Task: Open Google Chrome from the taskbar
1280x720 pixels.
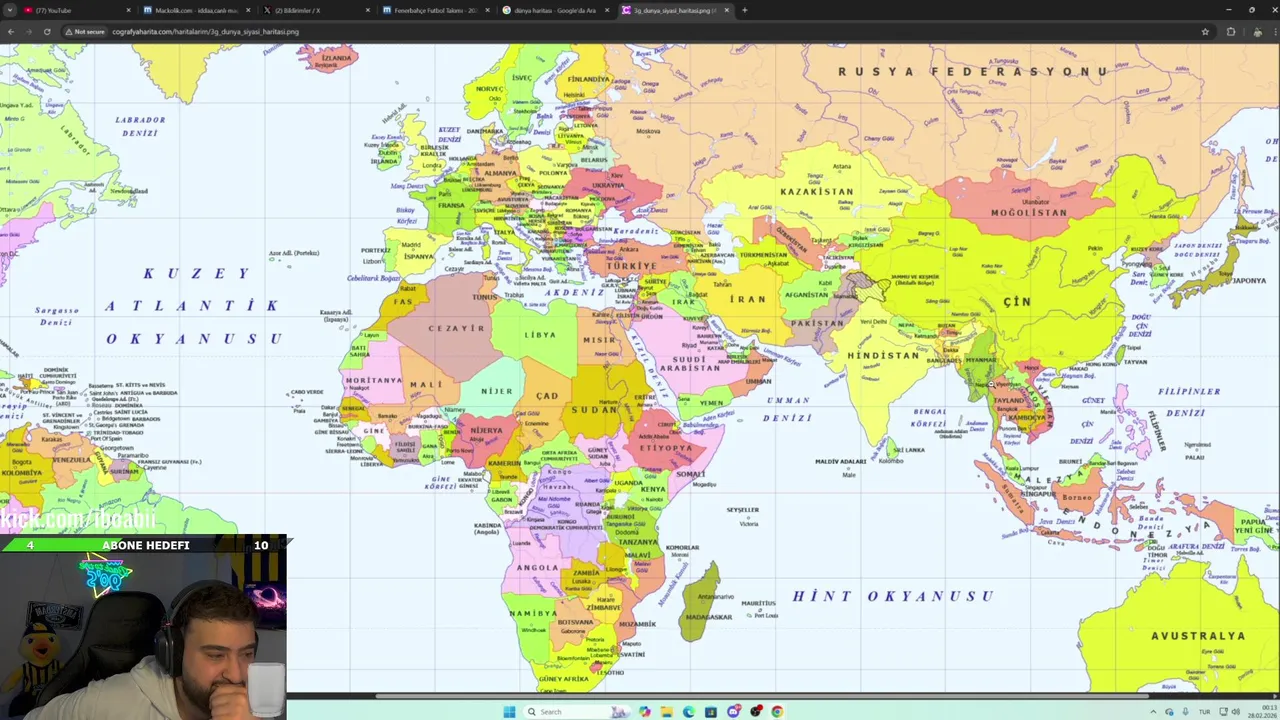Action: (x=777, y=712)
